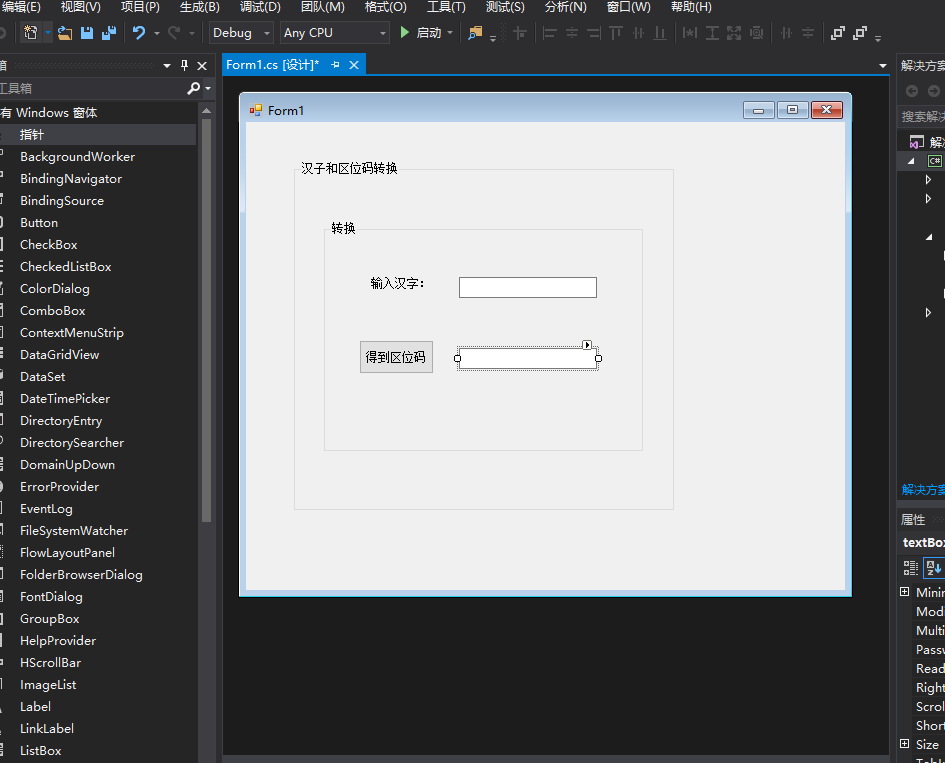Click the categorized properties view icon
This screenshot has width=945, height=763.
[x=911, y=568]
